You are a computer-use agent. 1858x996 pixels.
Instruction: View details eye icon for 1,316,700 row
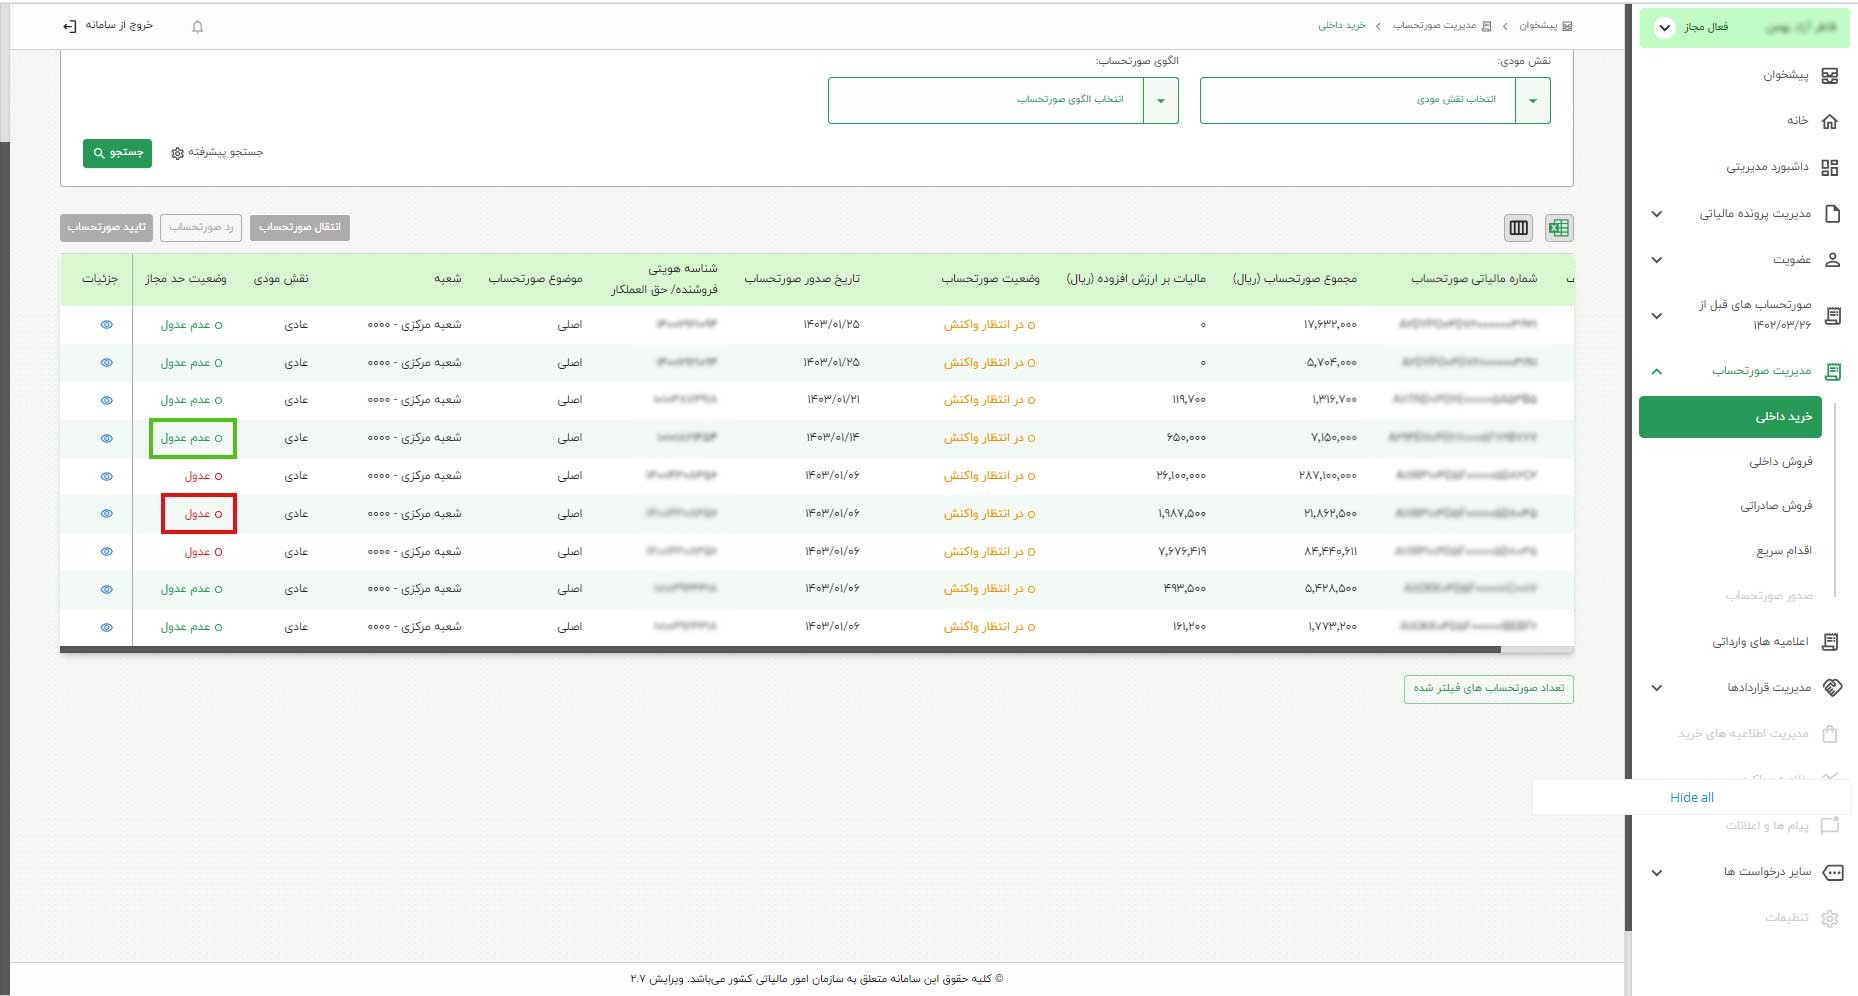pos(107,400)
